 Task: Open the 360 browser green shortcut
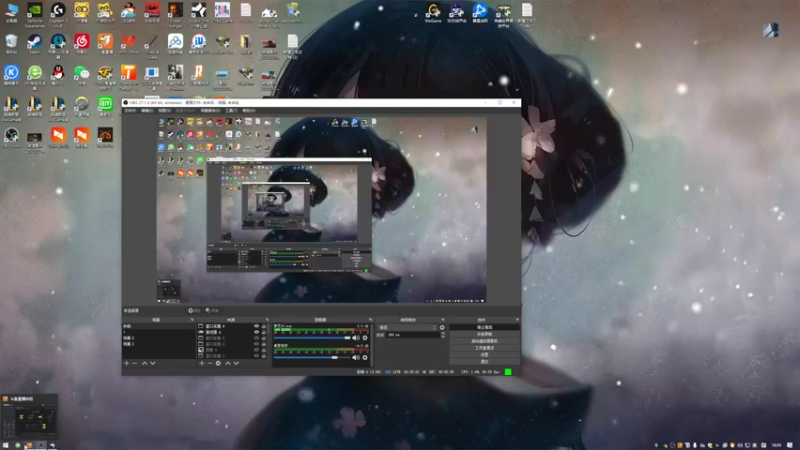pos(35,76)
